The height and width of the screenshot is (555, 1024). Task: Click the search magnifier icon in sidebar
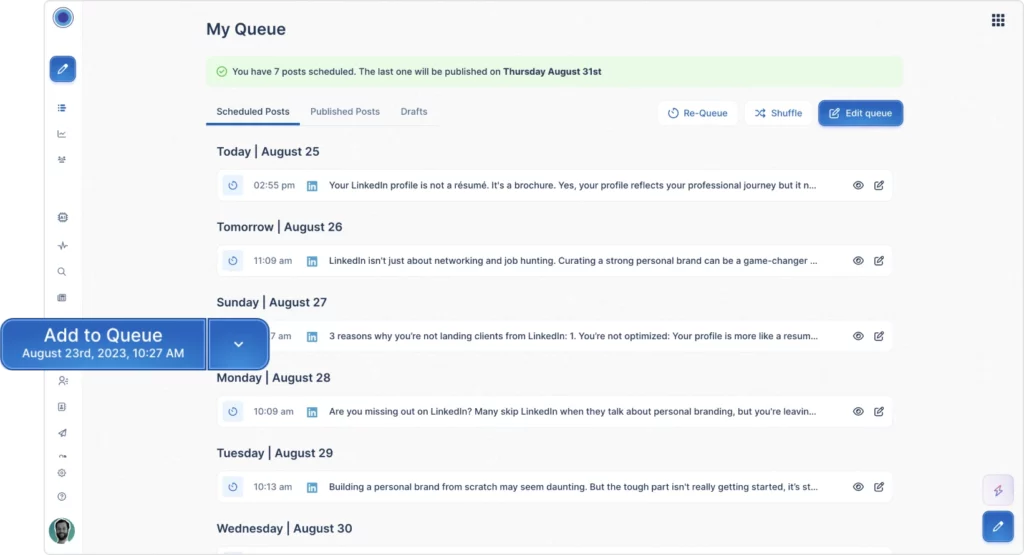point(62,272)
